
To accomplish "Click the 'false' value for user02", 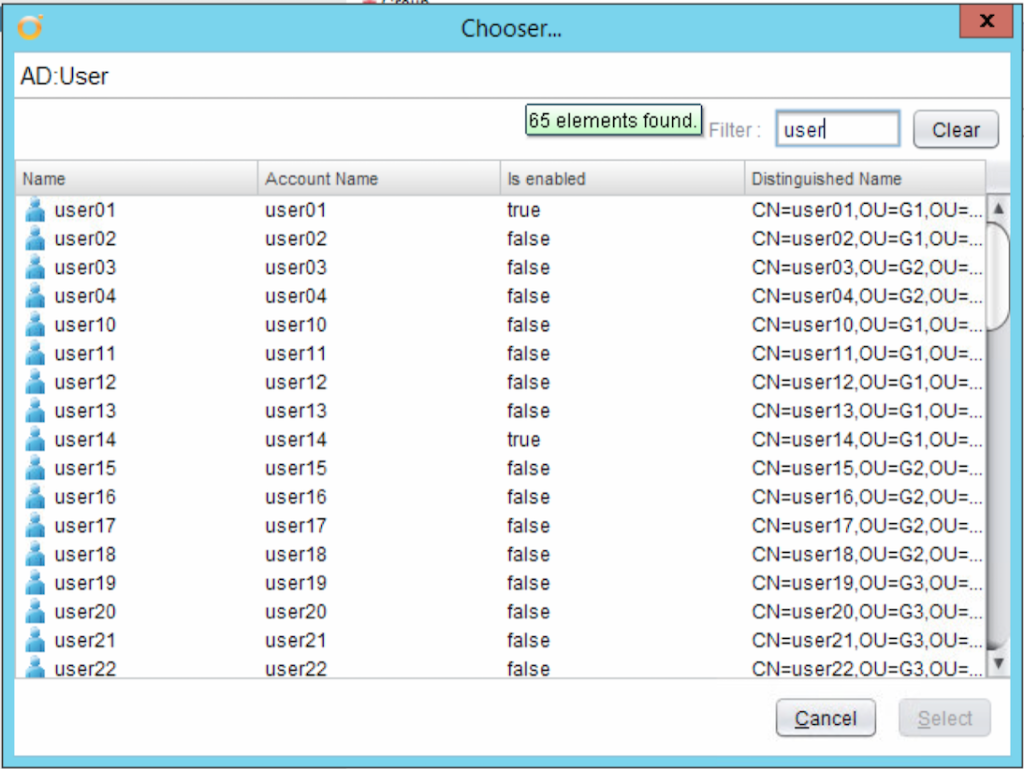I will 528,239.
